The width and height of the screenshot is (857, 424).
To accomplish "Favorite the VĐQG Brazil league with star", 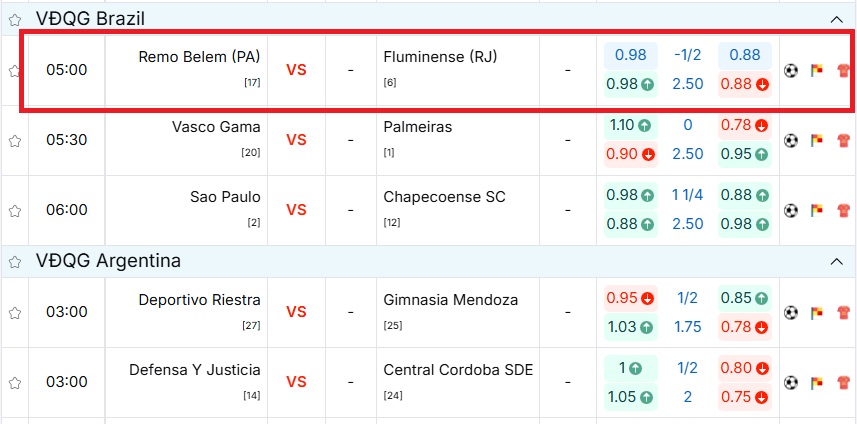I will coord(15,19).
